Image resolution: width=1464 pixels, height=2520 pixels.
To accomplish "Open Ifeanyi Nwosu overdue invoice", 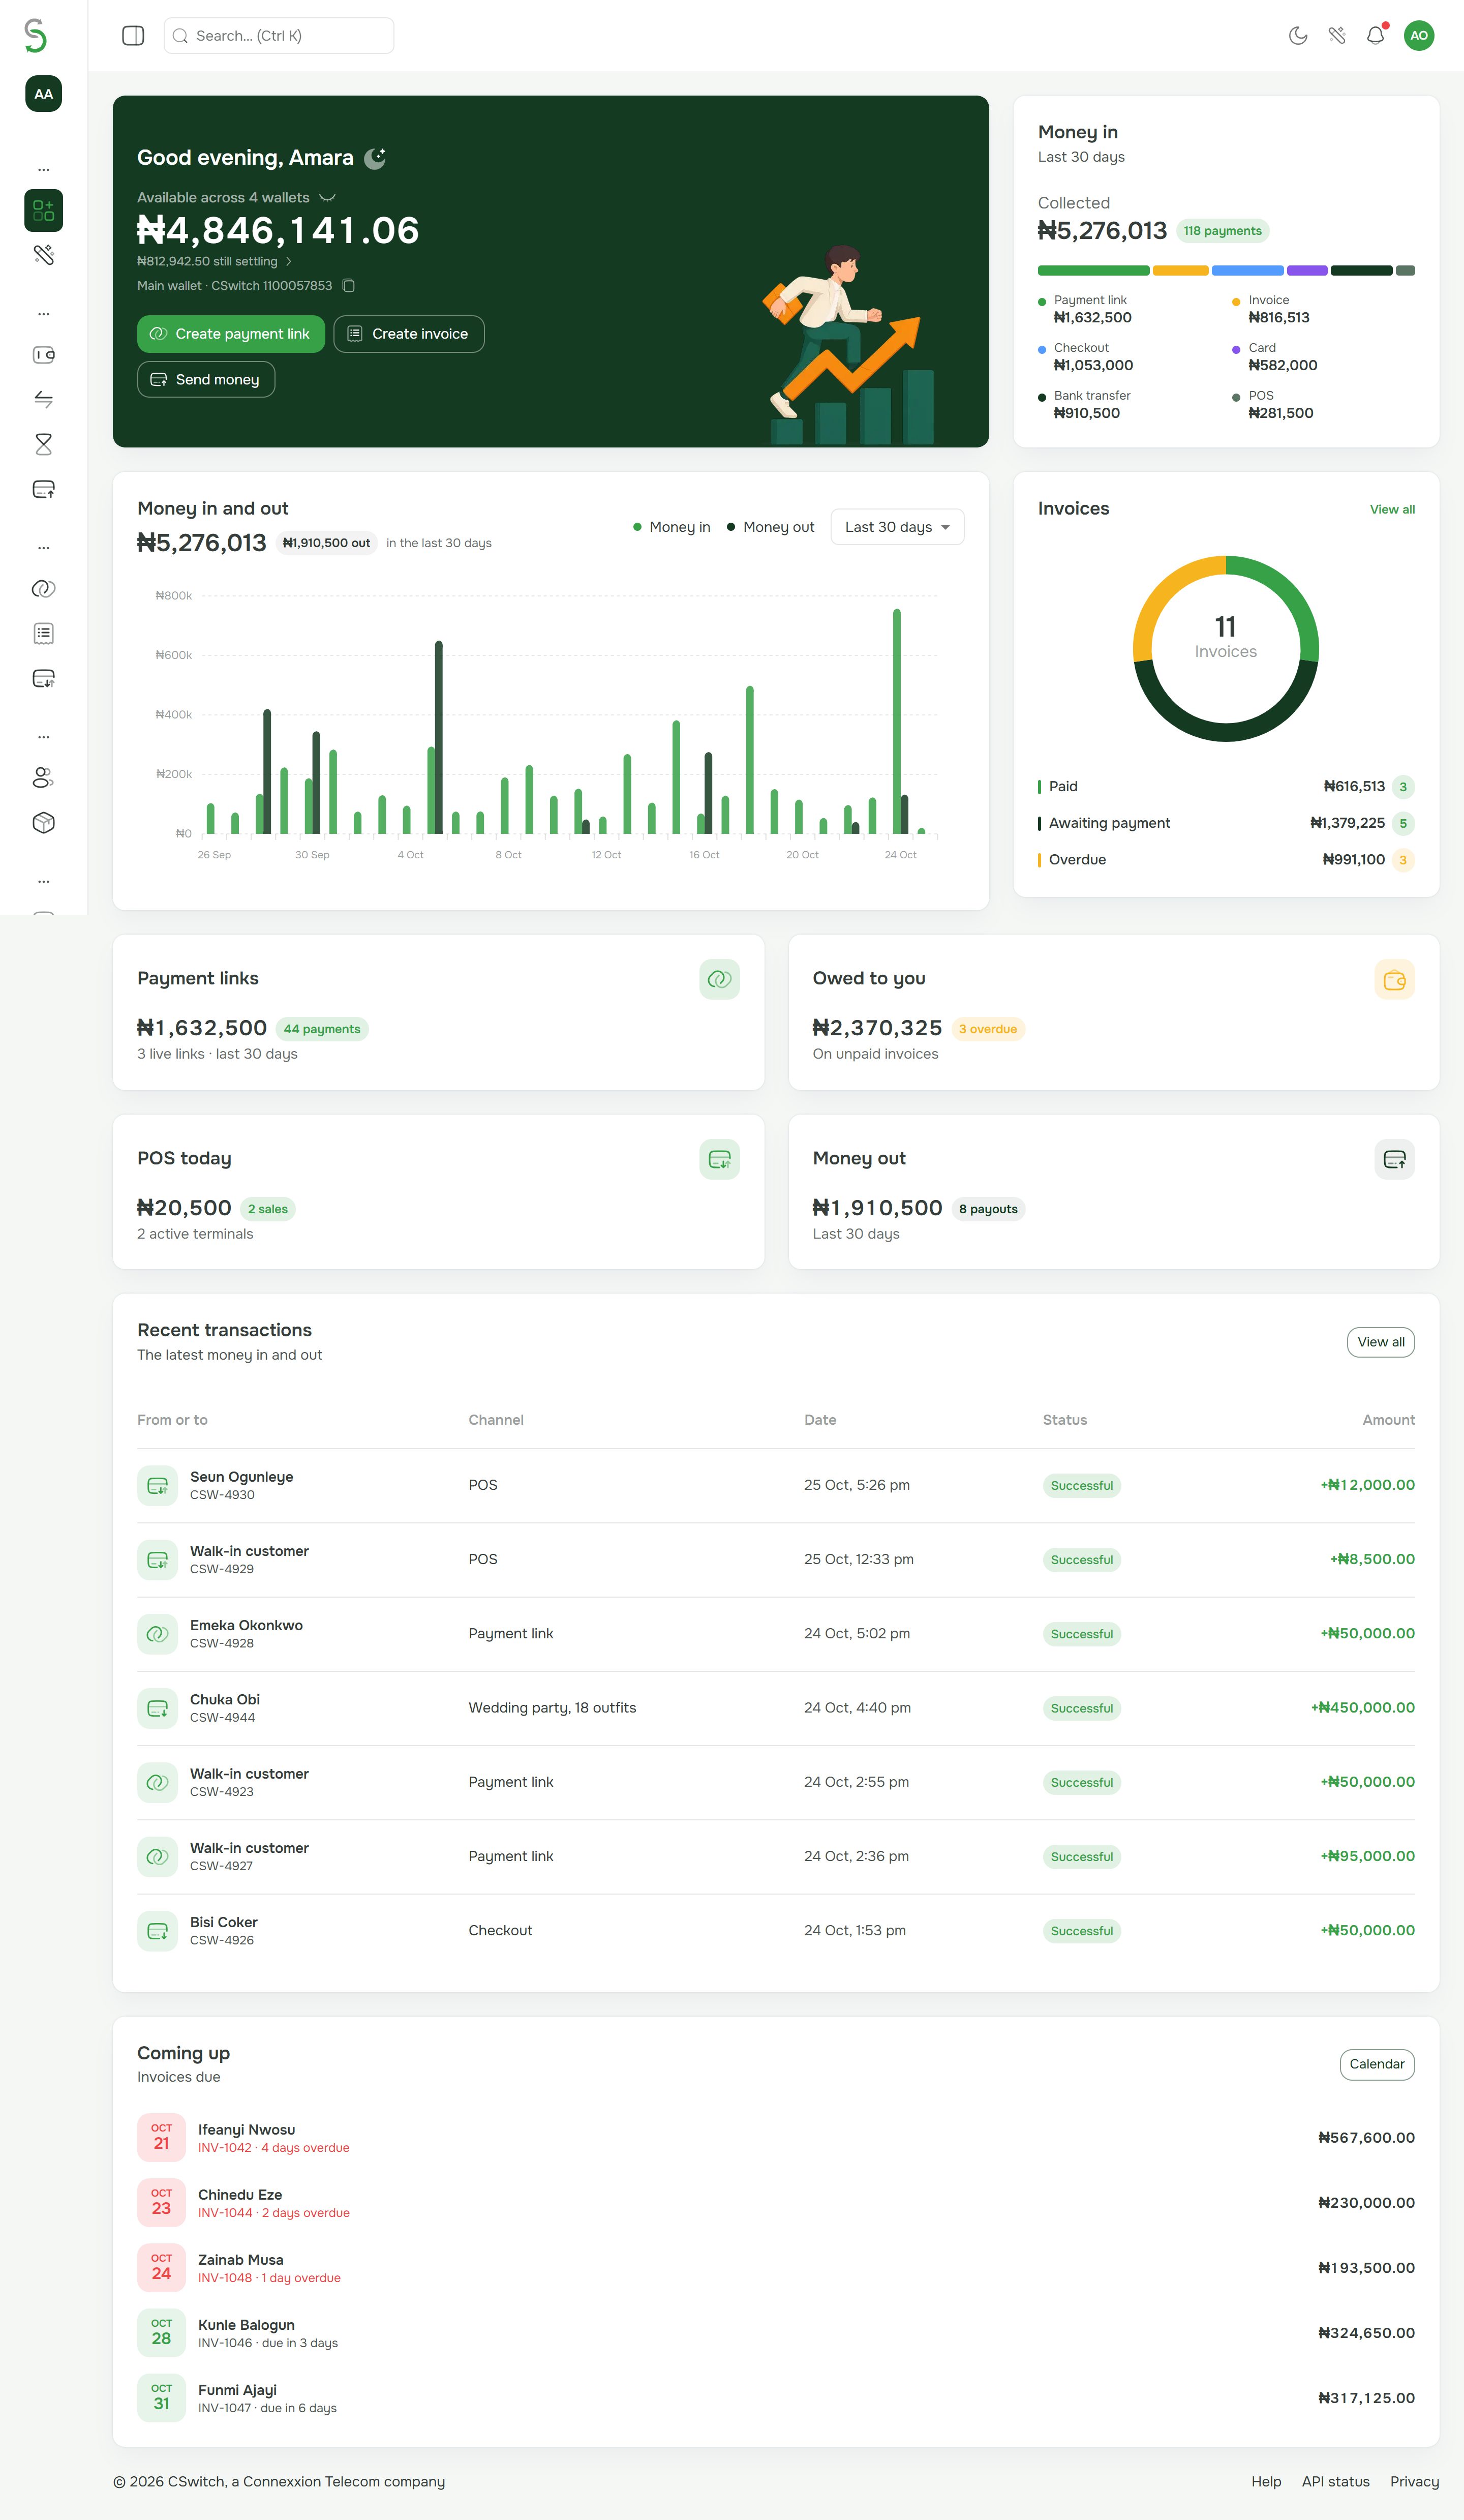I will point(776,2138).
